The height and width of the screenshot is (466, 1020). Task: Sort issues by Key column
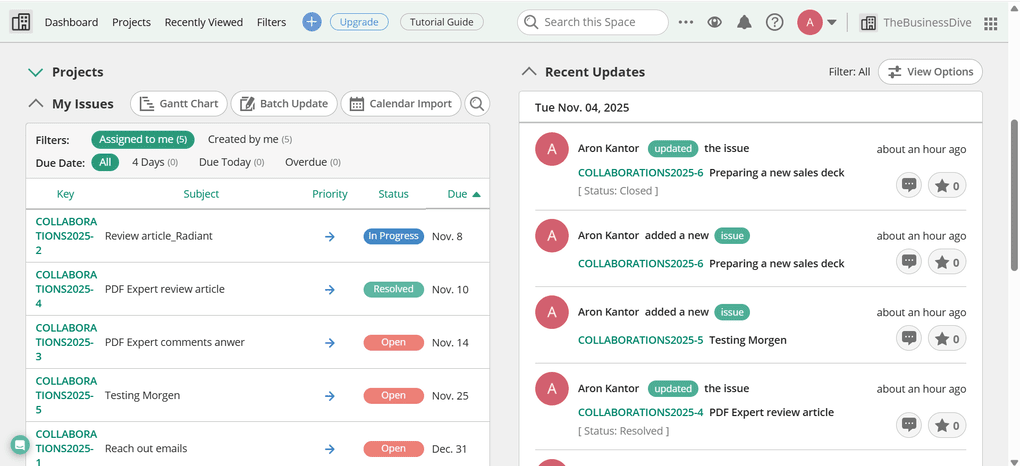(x=65, y=194)
